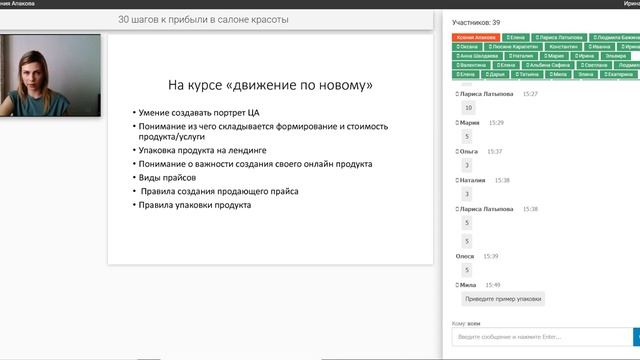This screenshot has height=360, width=640.
Task: Click the slide heading 'На курсе «движение по новому»'
Action: pos(270,85)
